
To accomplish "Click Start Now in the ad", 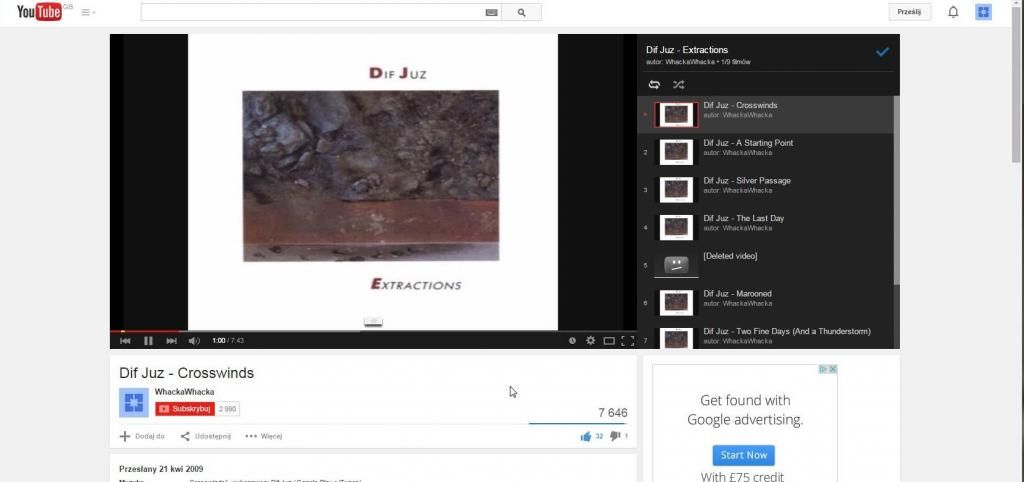I will point(744,455).
